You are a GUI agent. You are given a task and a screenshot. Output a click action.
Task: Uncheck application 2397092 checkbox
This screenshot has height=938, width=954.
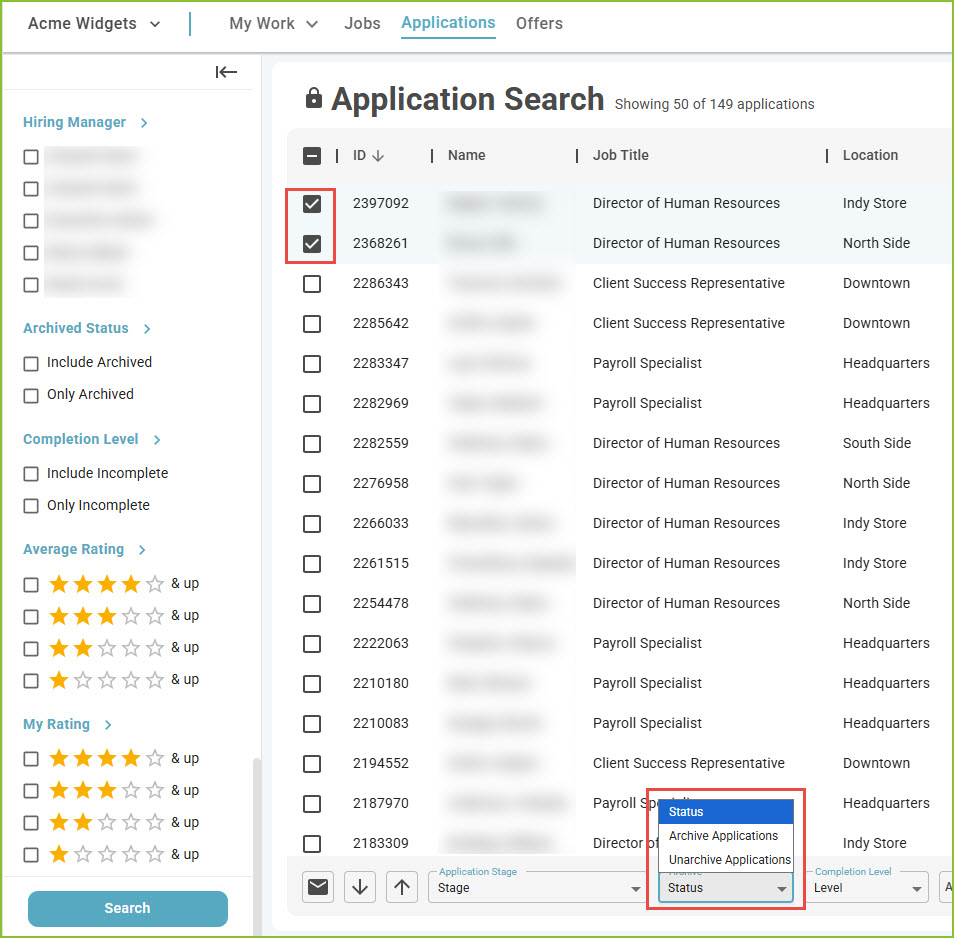(x=312, y=204)
